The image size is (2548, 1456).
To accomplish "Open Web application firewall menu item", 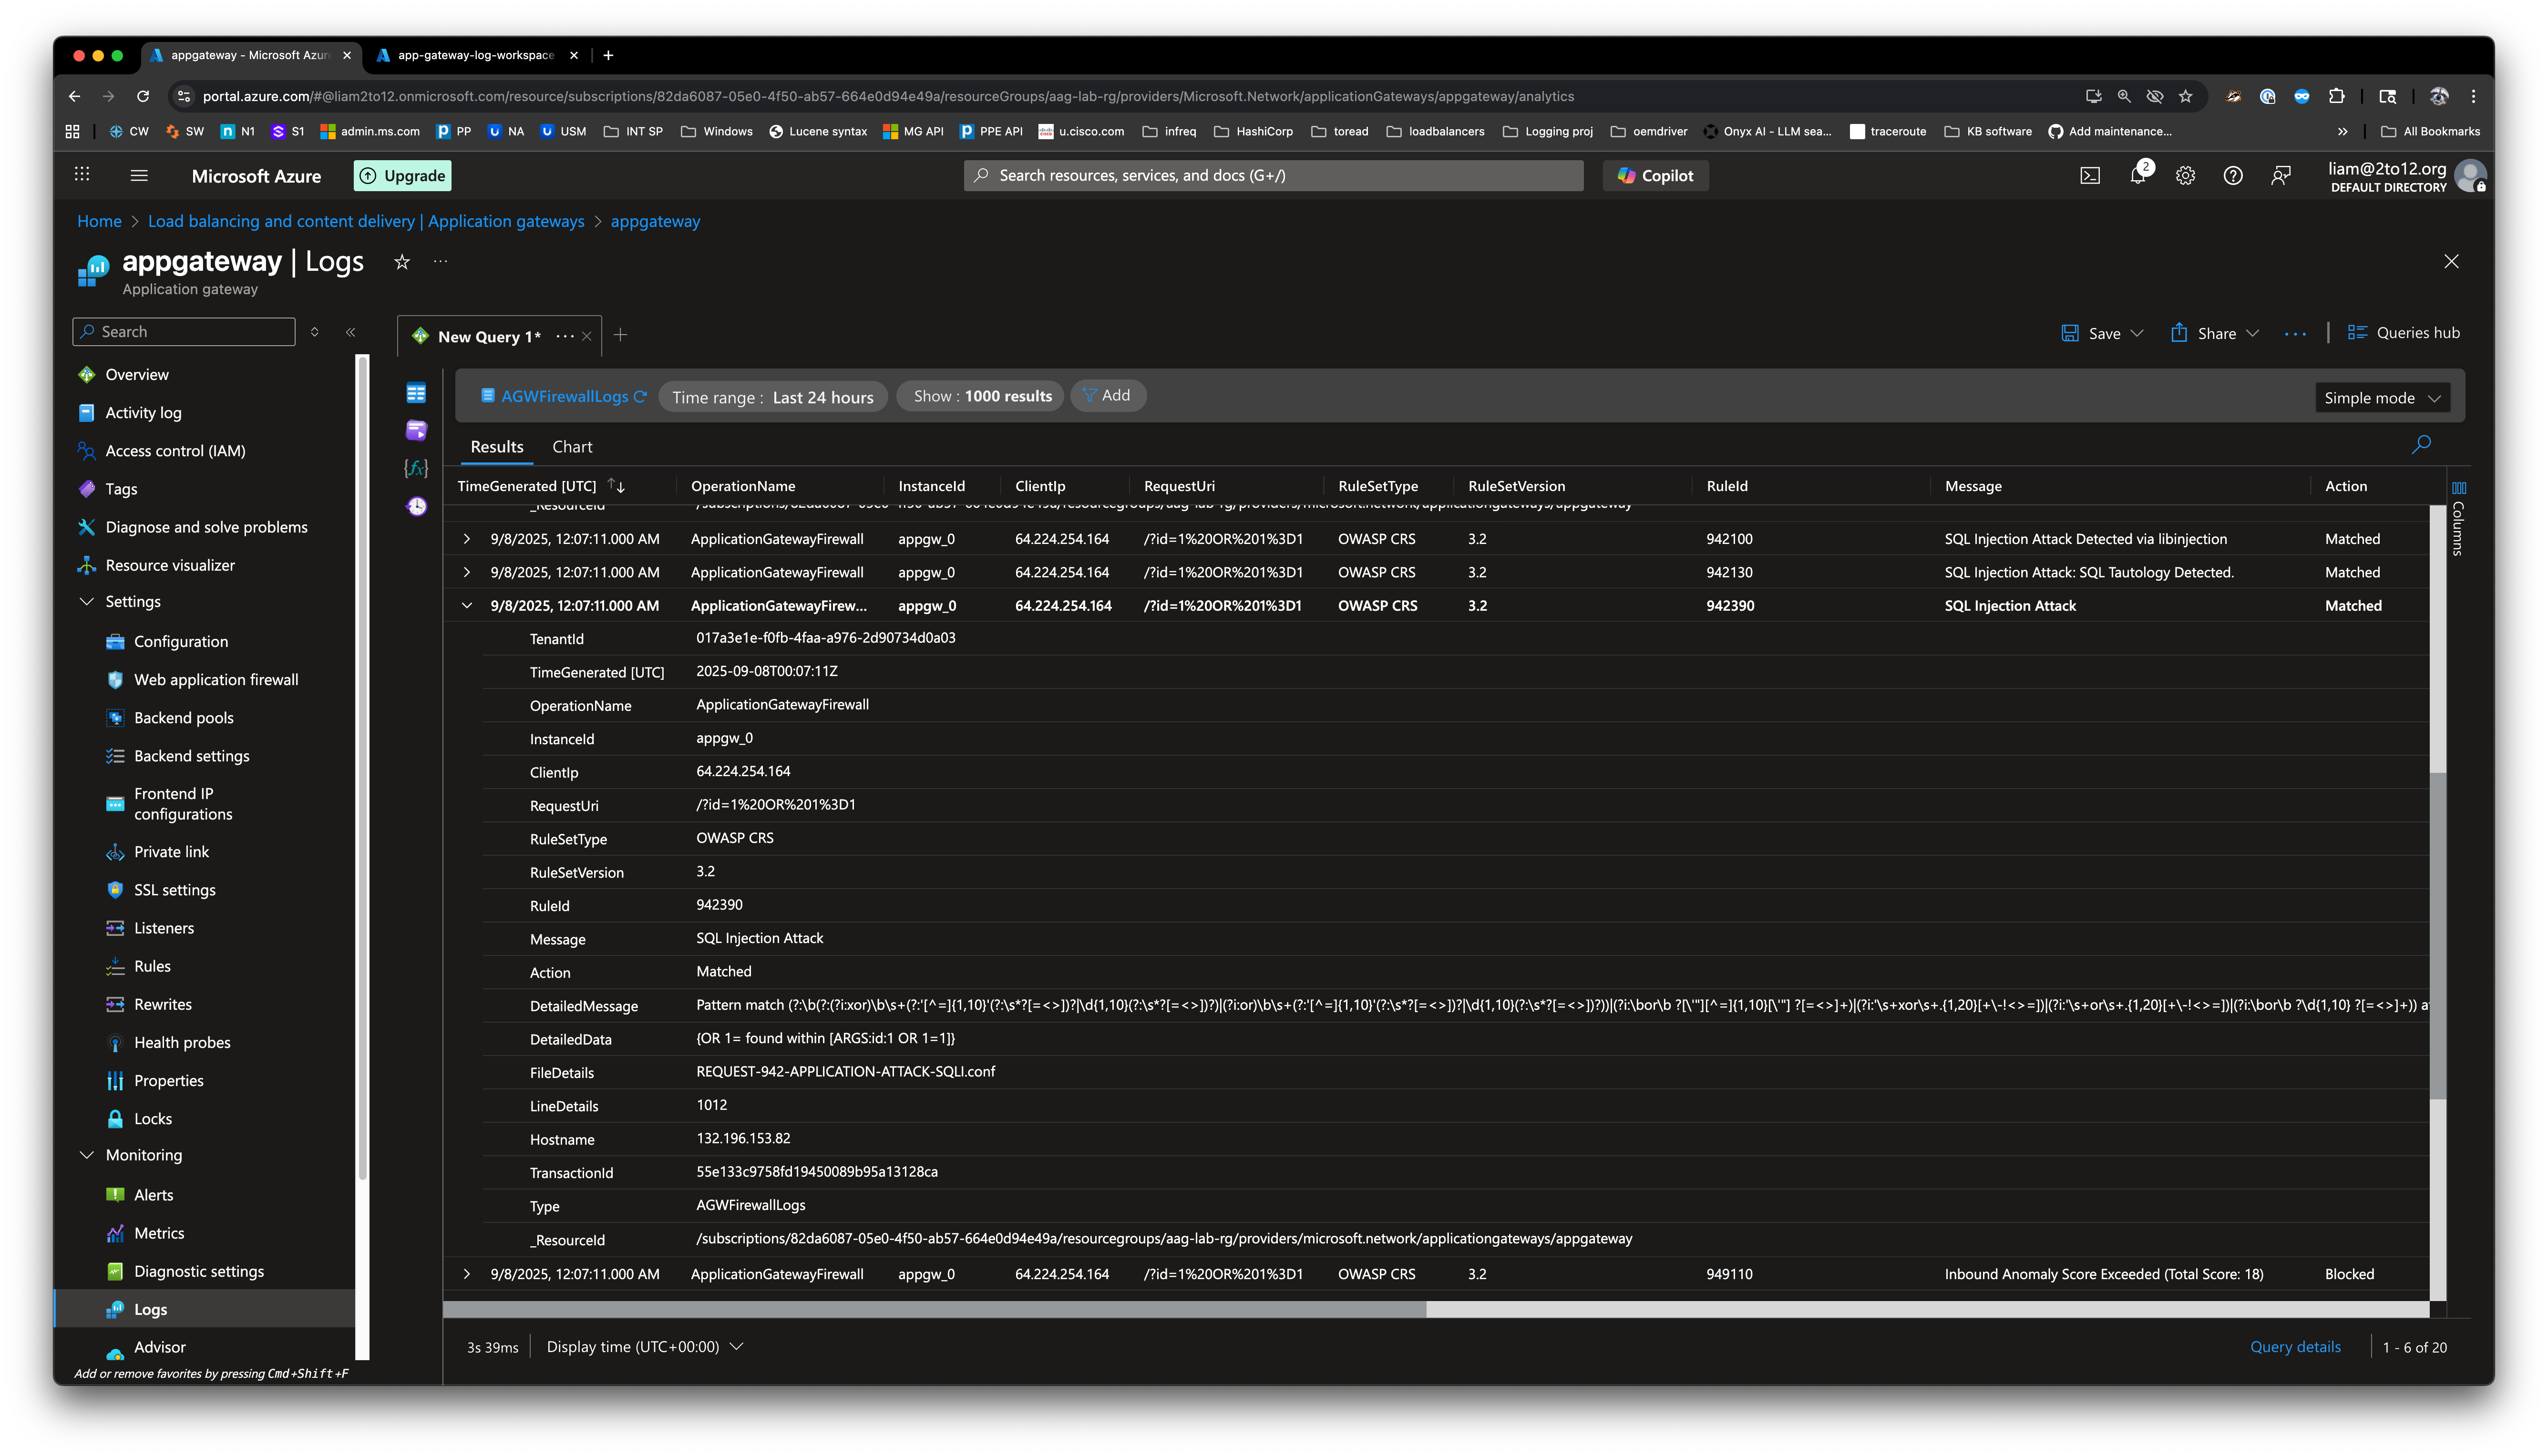I will tap(216, 680).
